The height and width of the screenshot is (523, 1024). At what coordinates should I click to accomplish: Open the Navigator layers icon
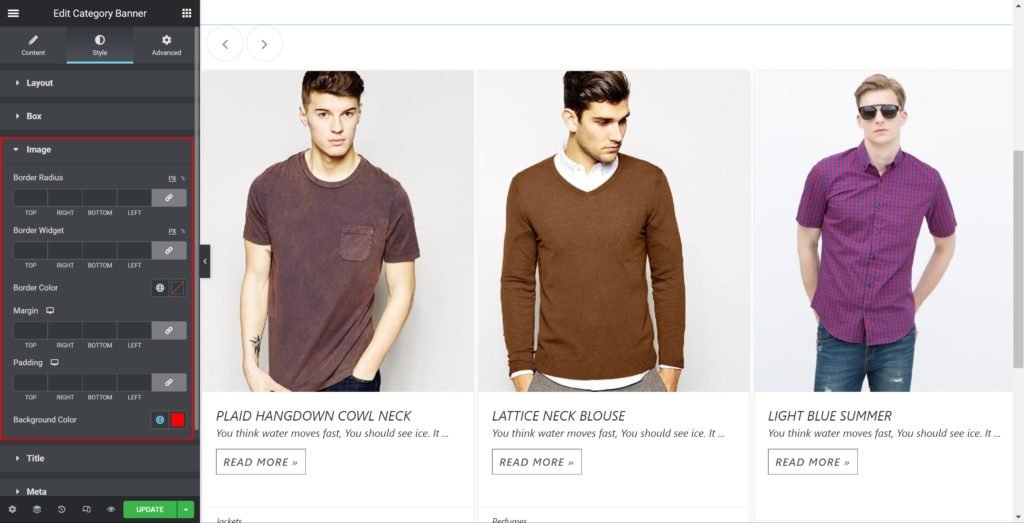(37, 509)
